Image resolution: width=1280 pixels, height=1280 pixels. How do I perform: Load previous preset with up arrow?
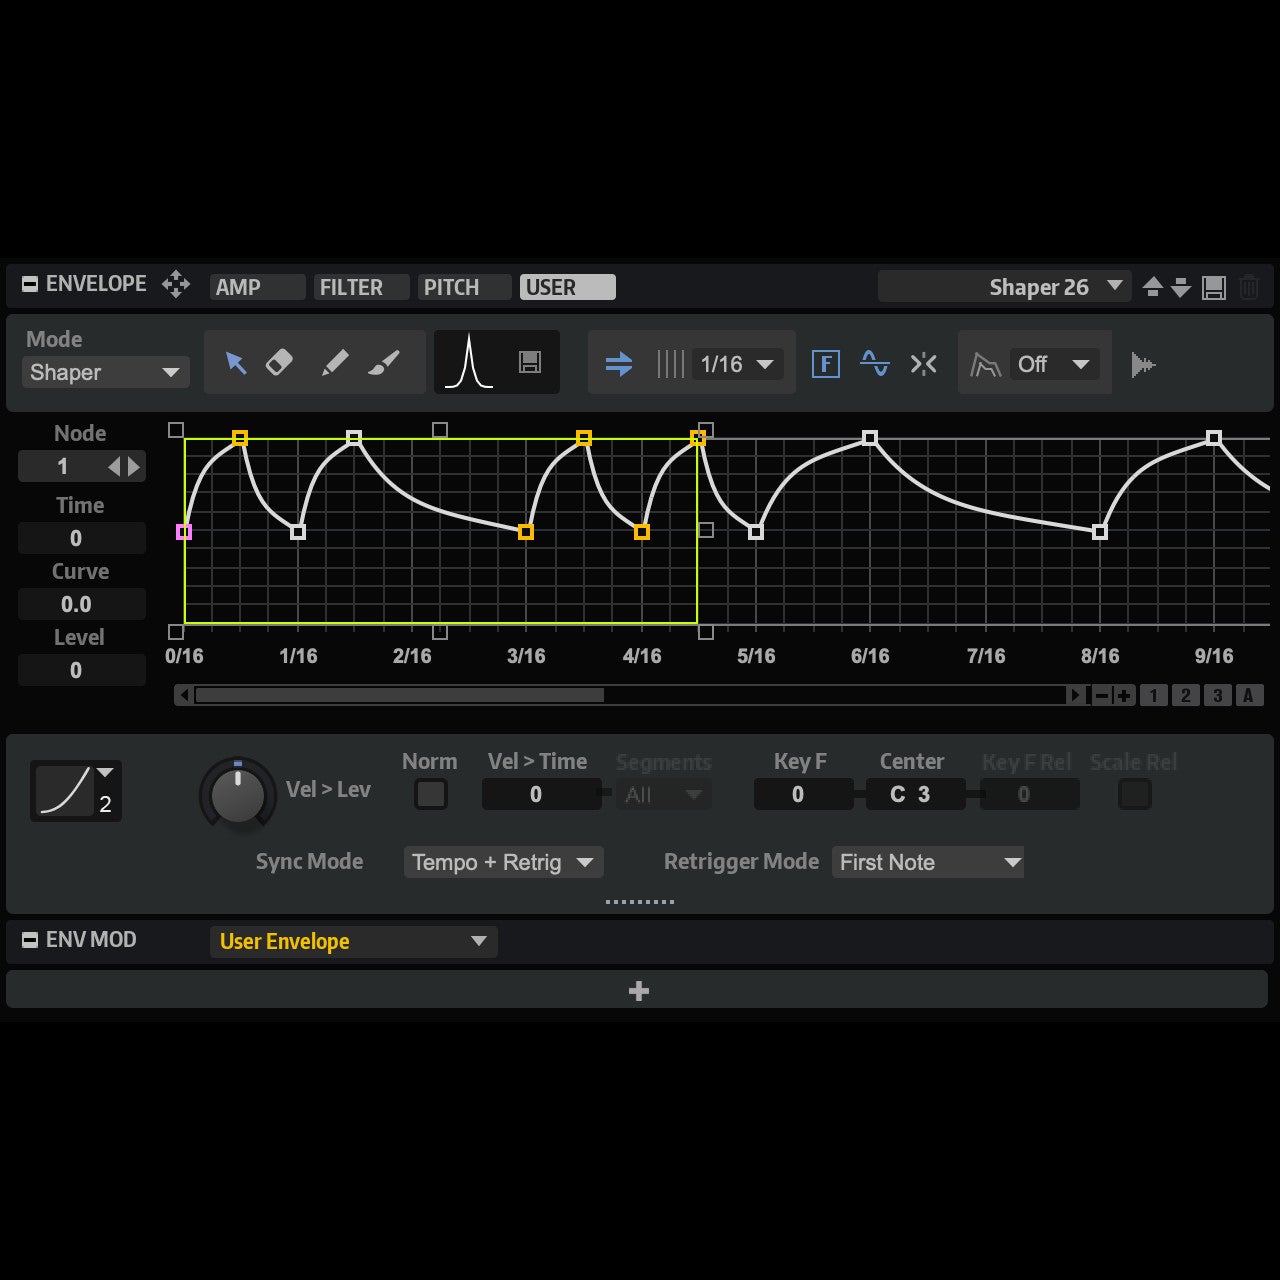pos(1153,287)
